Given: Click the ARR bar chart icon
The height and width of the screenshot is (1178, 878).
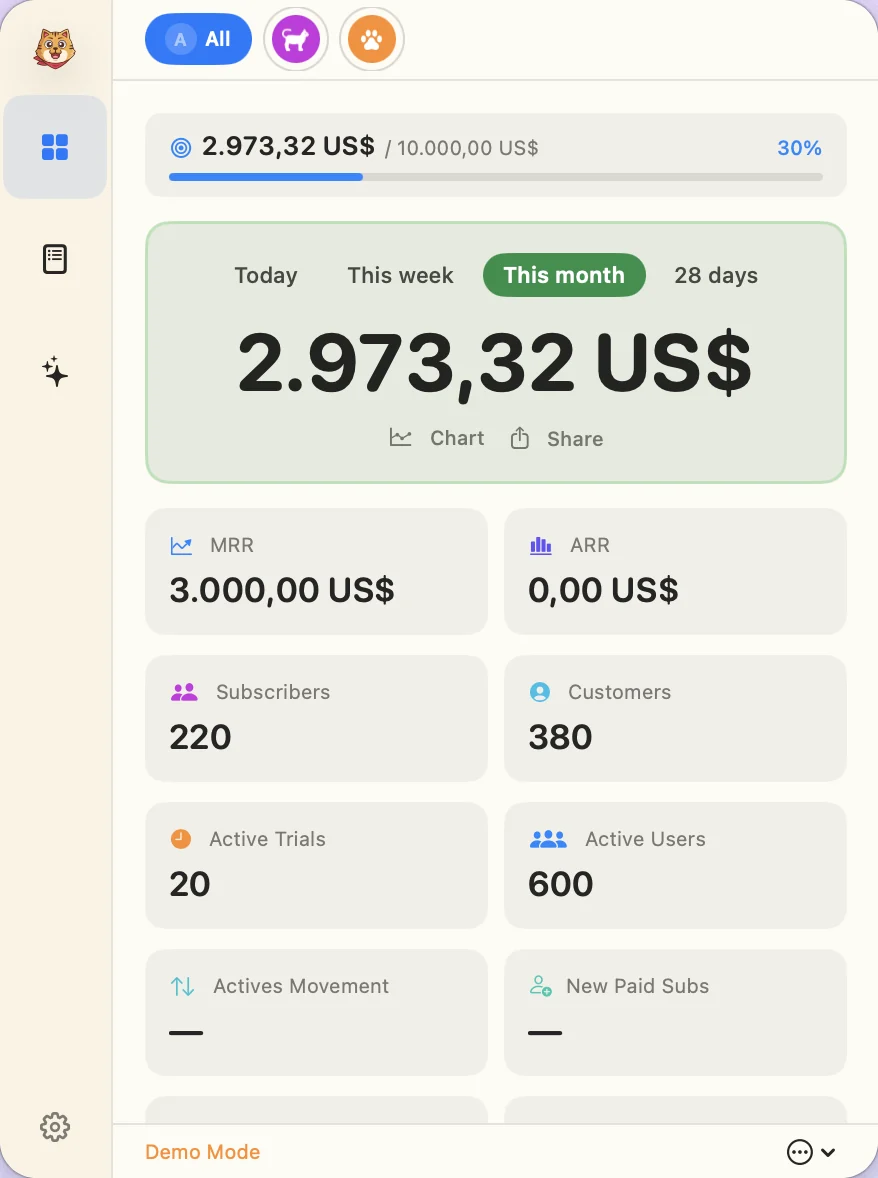Looking at the screenshot, I should (x=541, y=545).
